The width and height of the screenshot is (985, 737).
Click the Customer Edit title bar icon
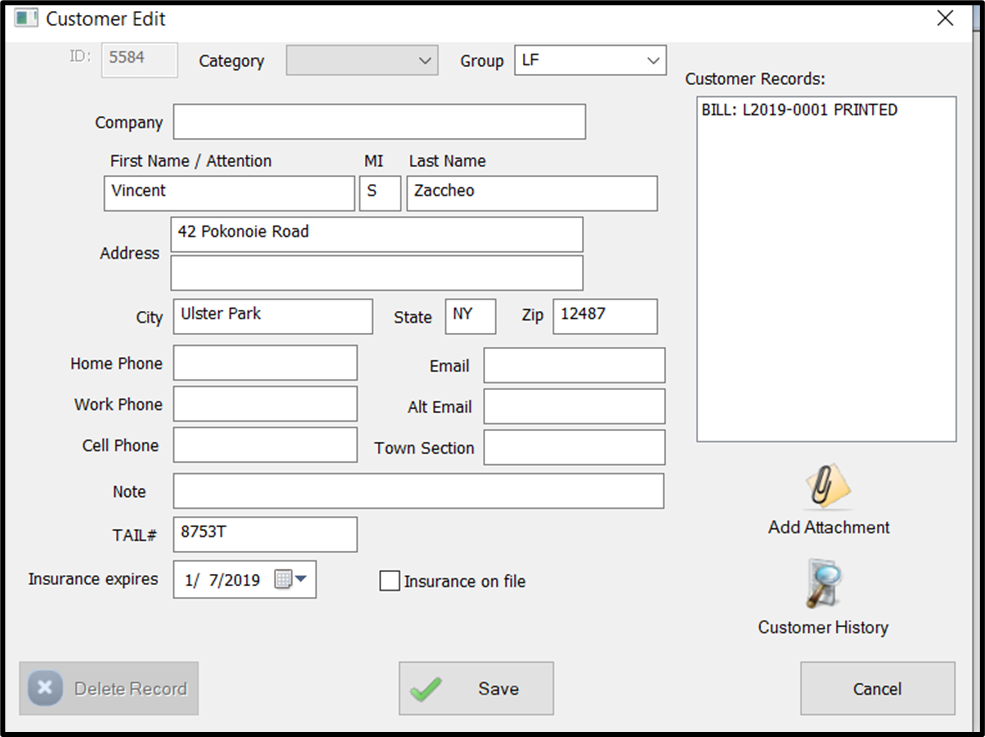[25, 18]
